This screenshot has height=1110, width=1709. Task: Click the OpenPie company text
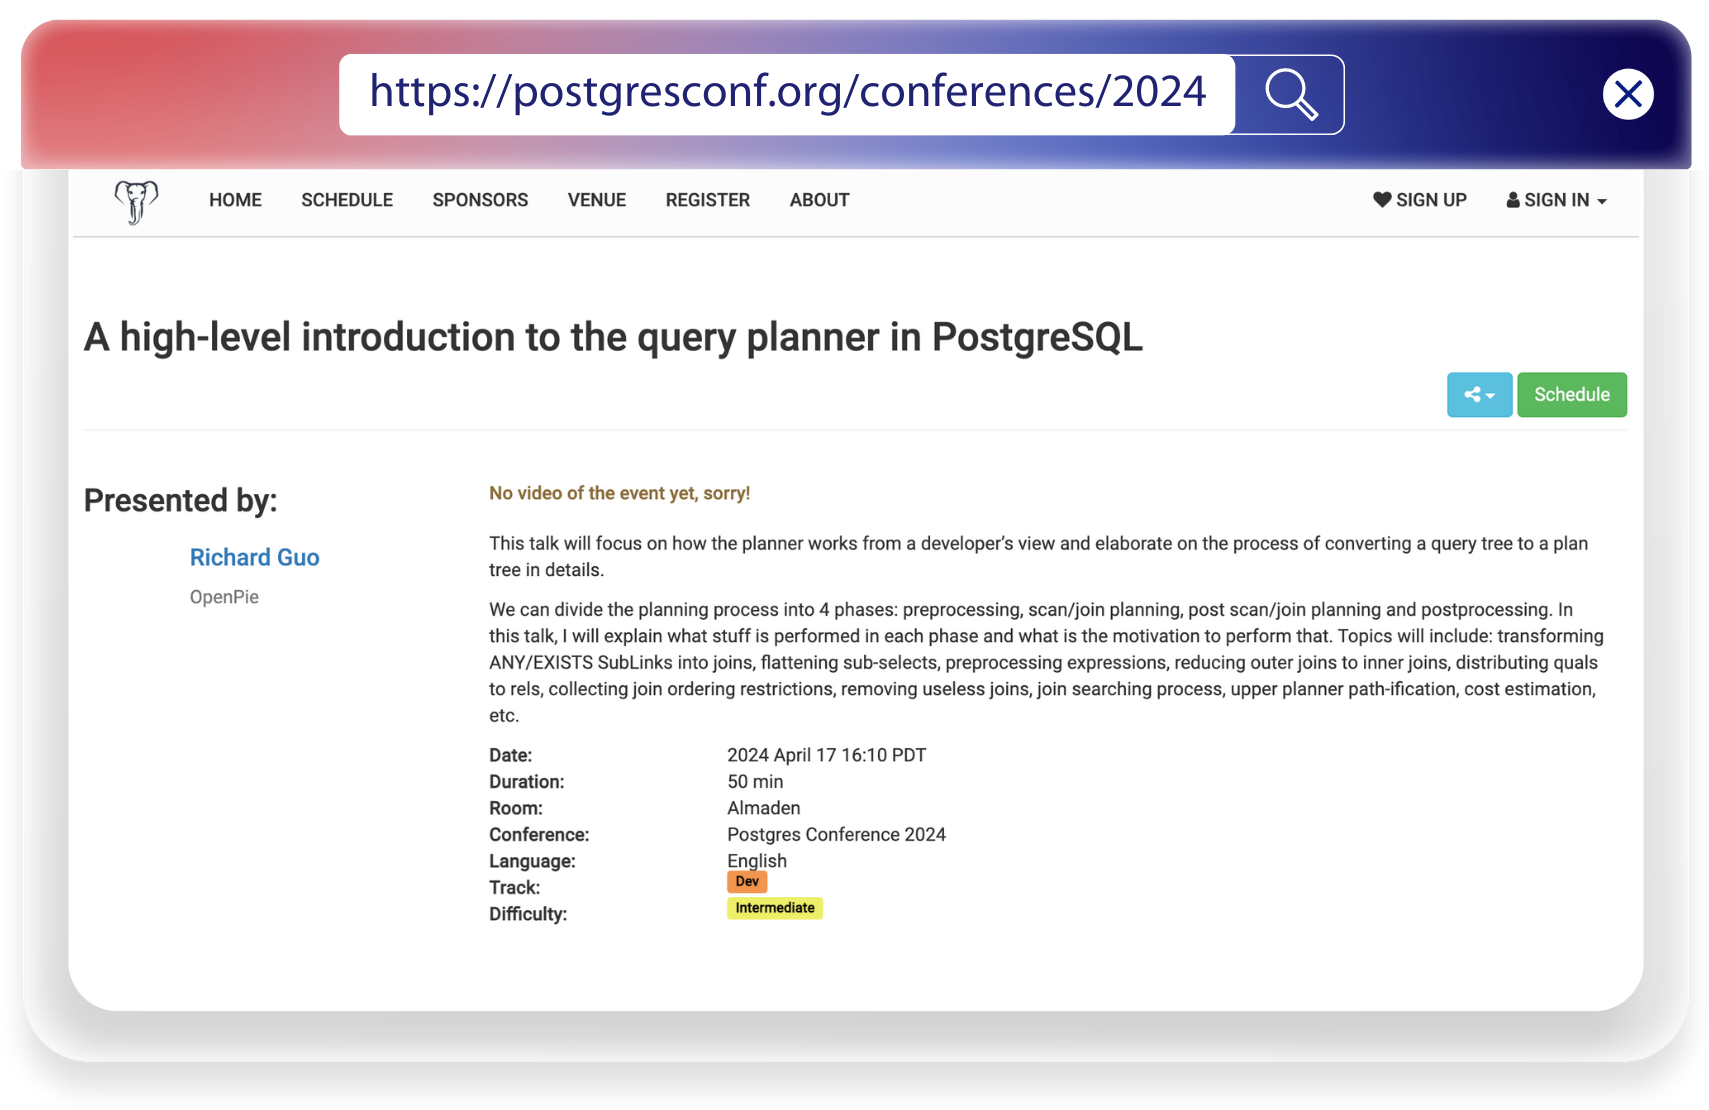coord(224,597)
